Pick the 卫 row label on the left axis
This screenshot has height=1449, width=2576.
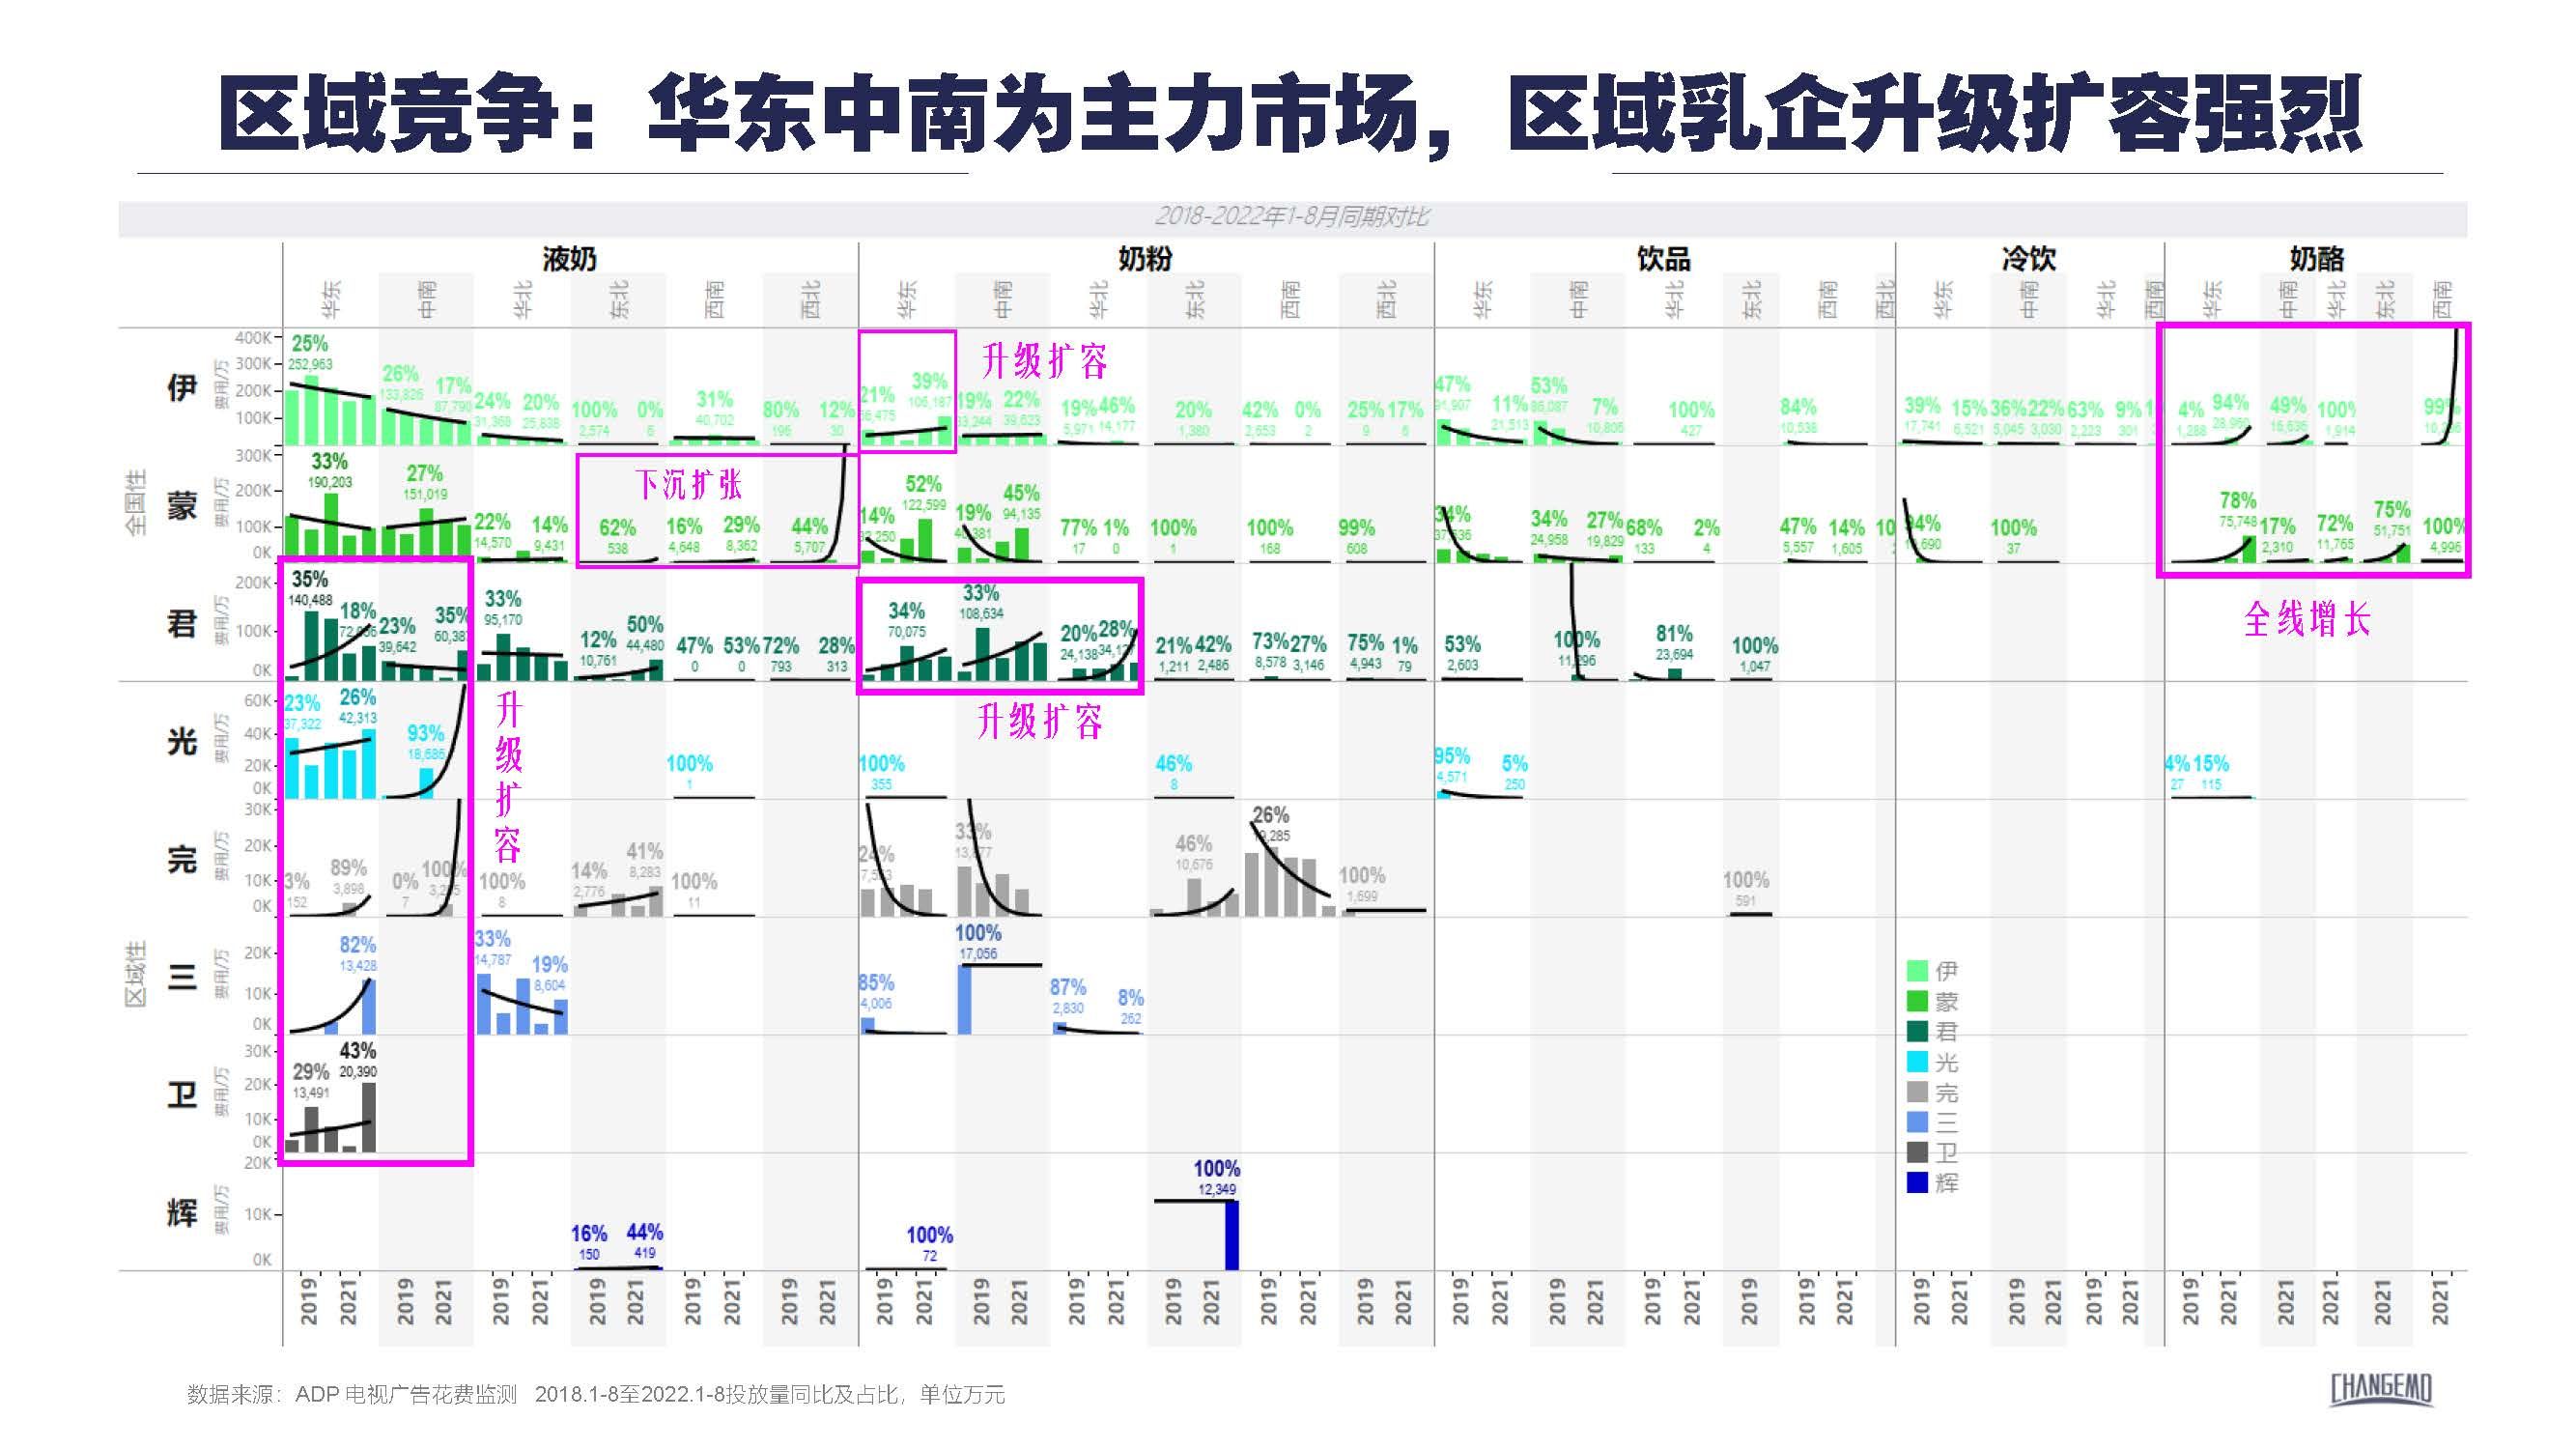[x=182, y=1095]
